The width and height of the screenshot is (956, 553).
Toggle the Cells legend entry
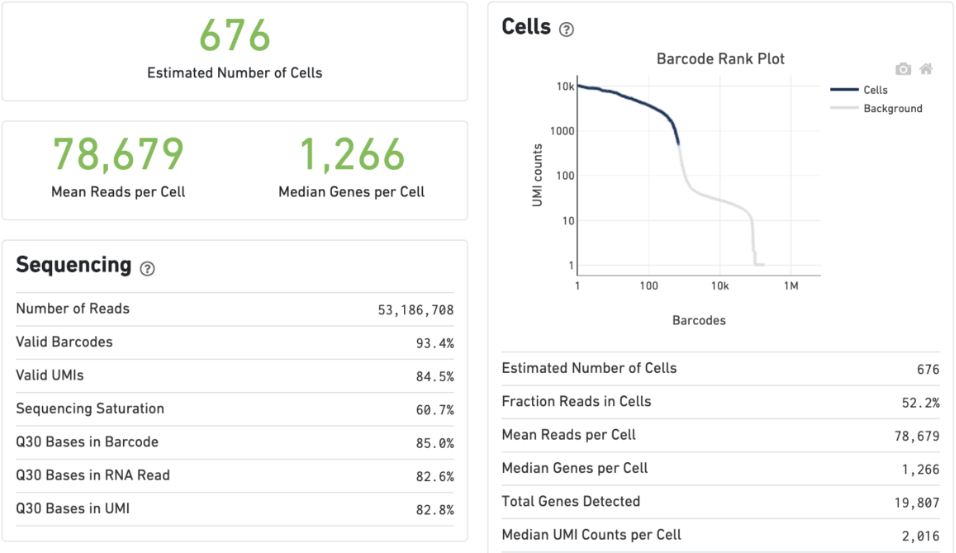coord(859,90)
